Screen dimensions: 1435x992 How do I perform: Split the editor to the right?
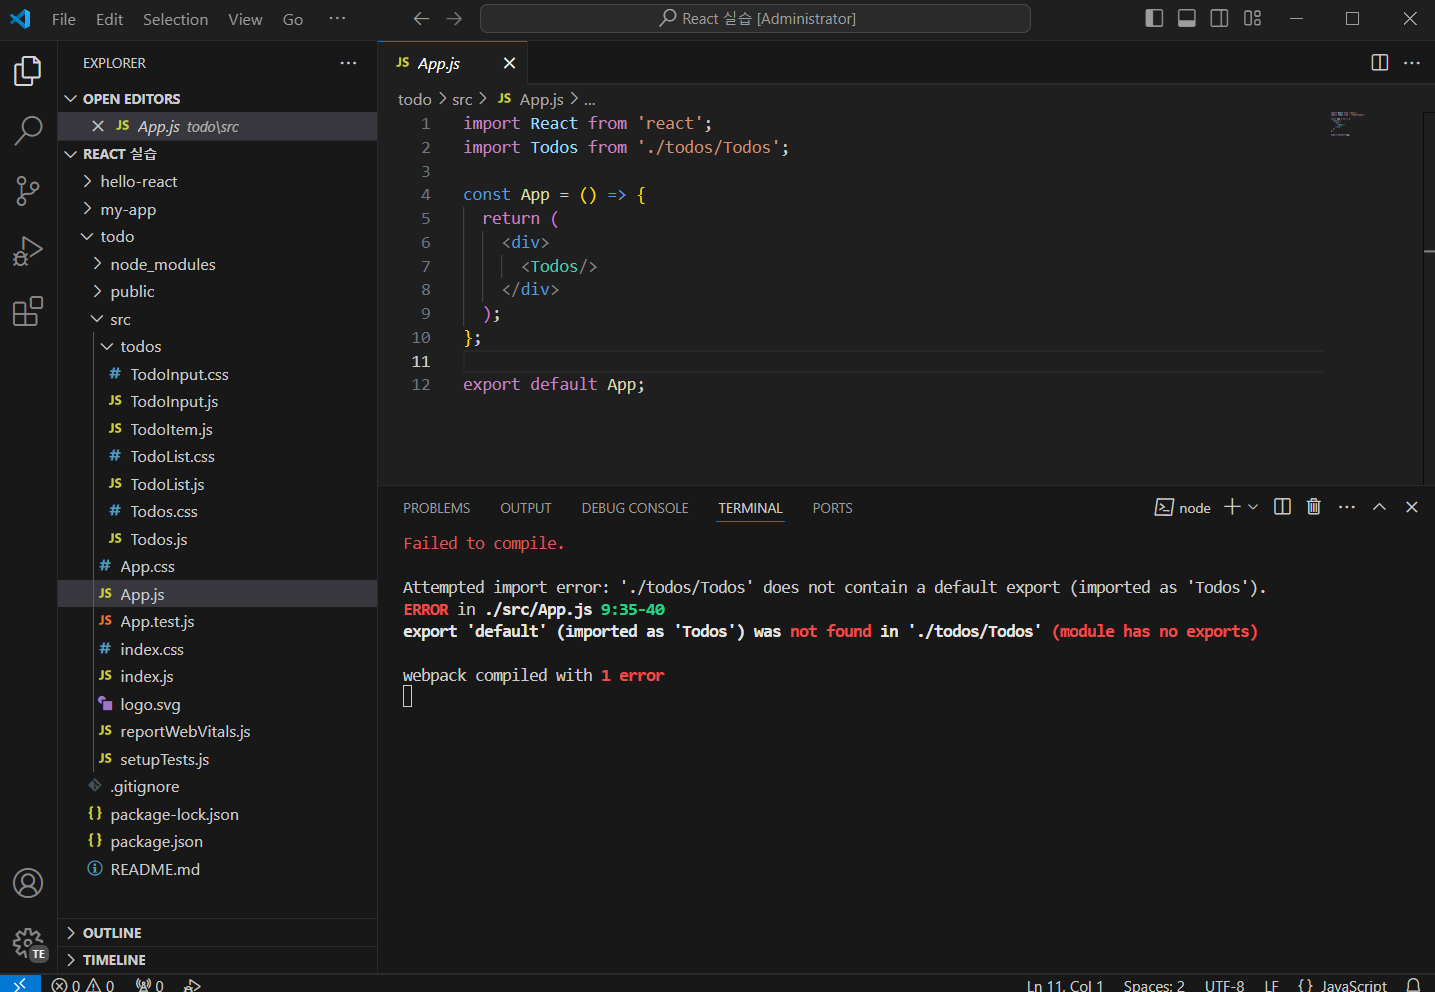coord(1380,63)
